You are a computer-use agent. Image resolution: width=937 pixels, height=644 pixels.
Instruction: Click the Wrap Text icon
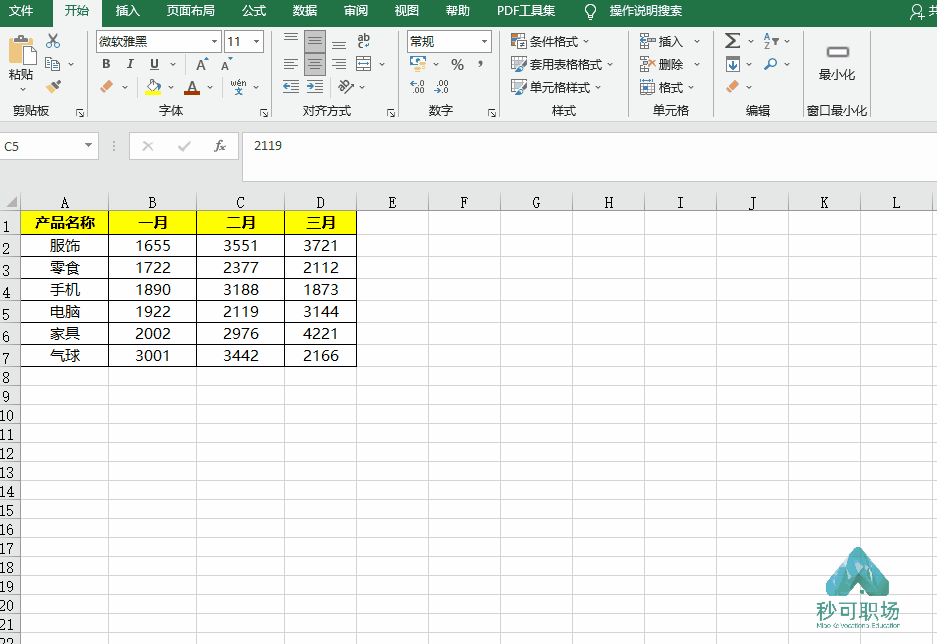click(363, 41)
